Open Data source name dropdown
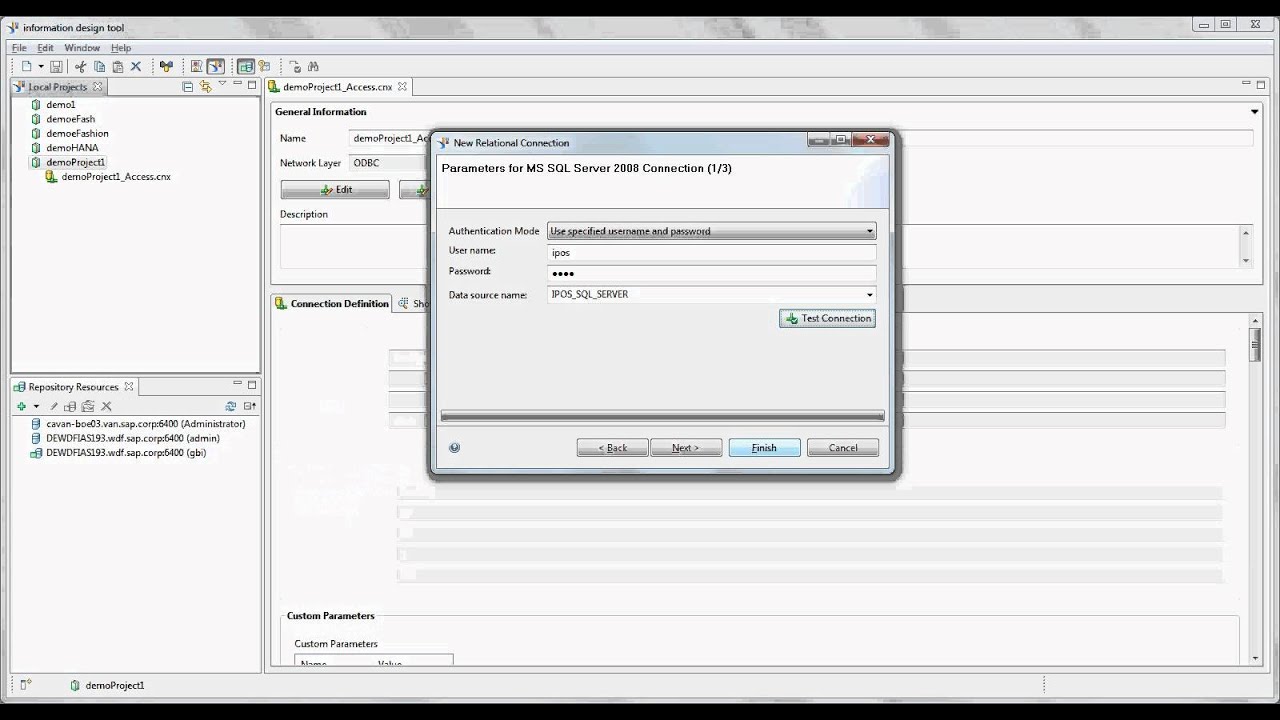 click(x=869, y=295)
